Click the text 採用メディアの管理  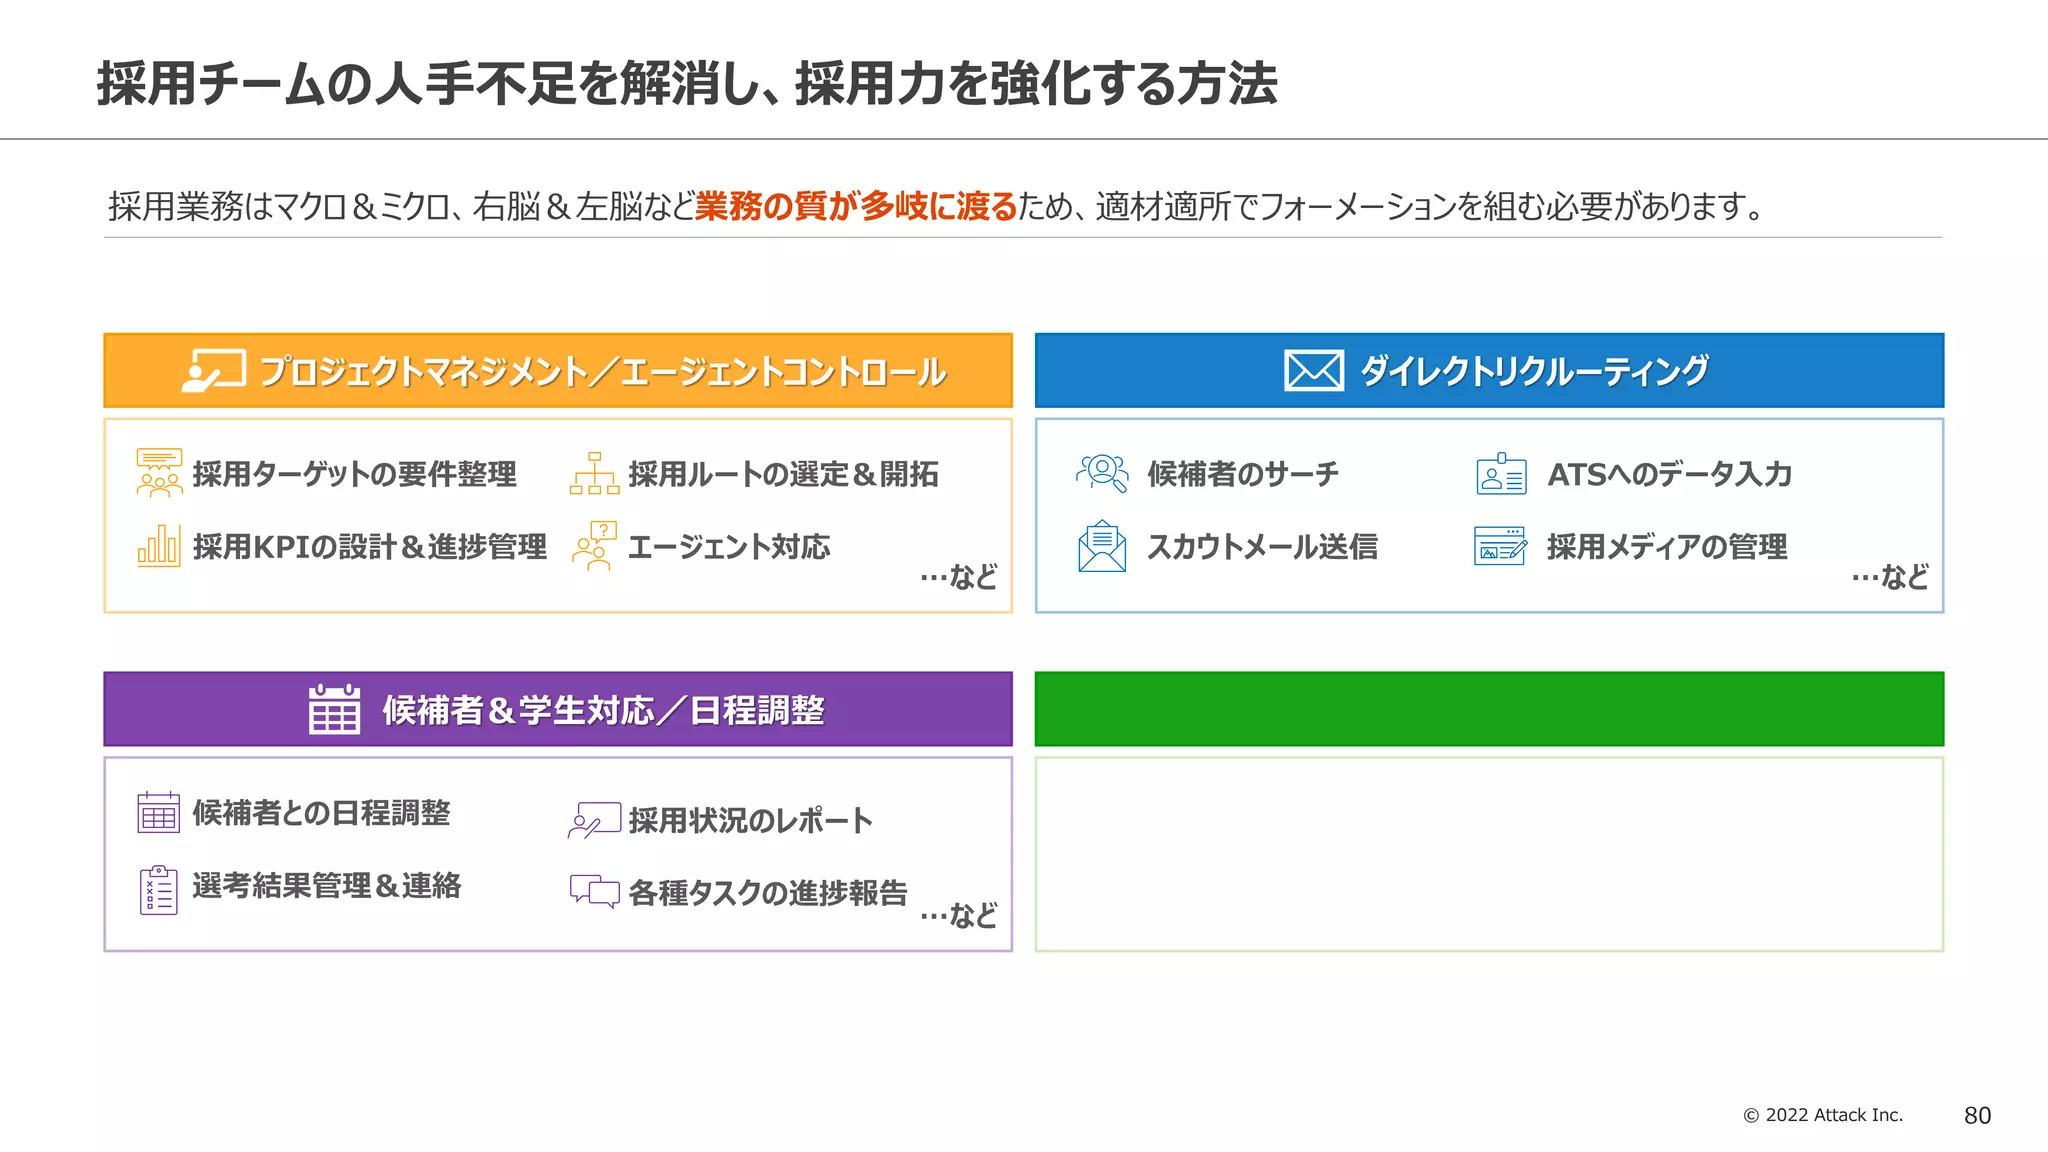(1667, 547)
